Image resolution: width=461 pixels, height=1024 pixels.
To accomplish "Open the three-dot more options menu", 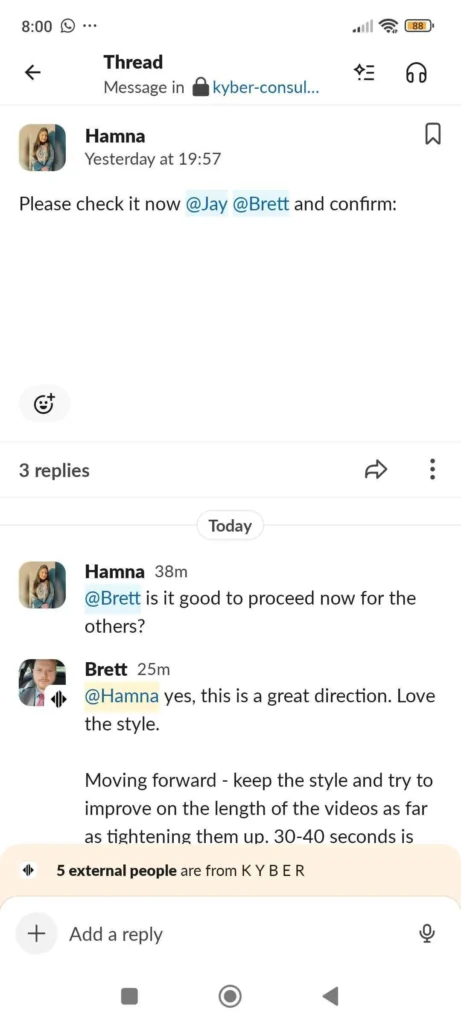I will pos(432,469).
